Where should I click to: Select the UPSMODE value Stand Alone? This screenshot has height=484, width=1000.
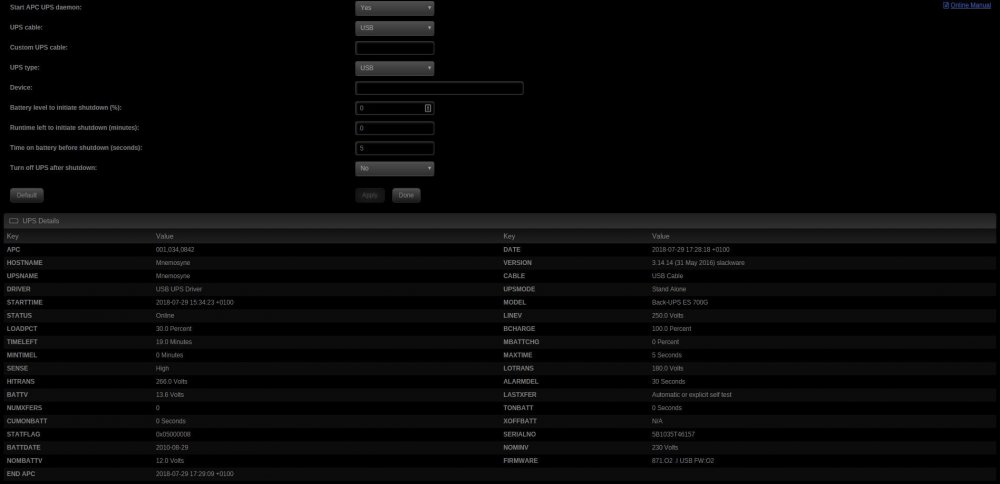[669, 289]
